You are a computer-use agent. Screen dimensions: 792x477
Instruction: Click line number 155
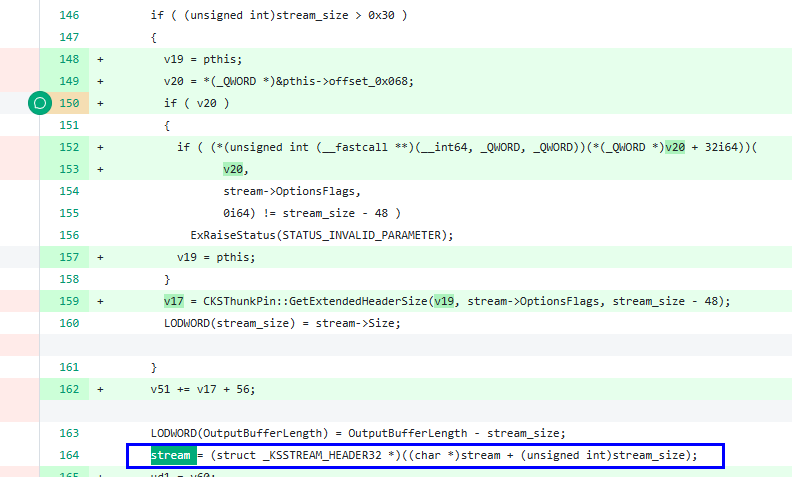coord(69,213)
